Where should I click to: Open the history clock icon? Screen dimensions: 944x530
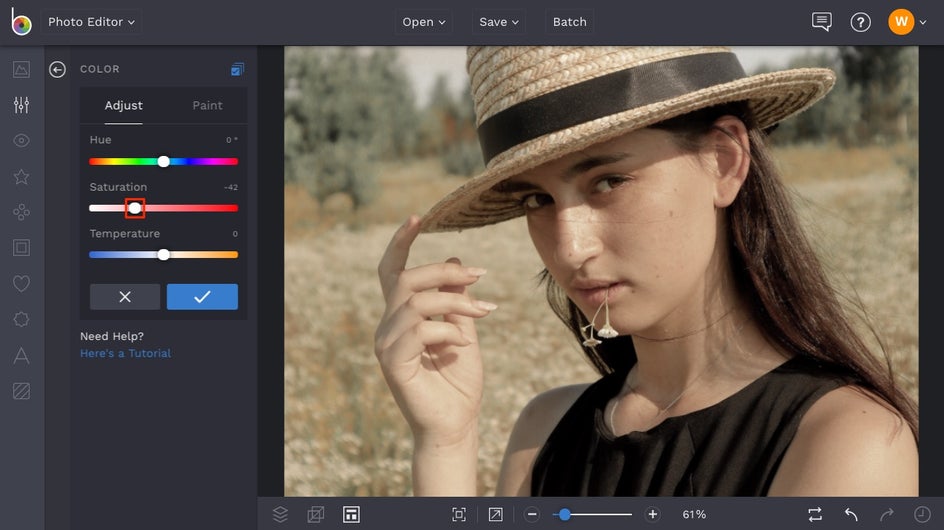(x=922, y=514)
